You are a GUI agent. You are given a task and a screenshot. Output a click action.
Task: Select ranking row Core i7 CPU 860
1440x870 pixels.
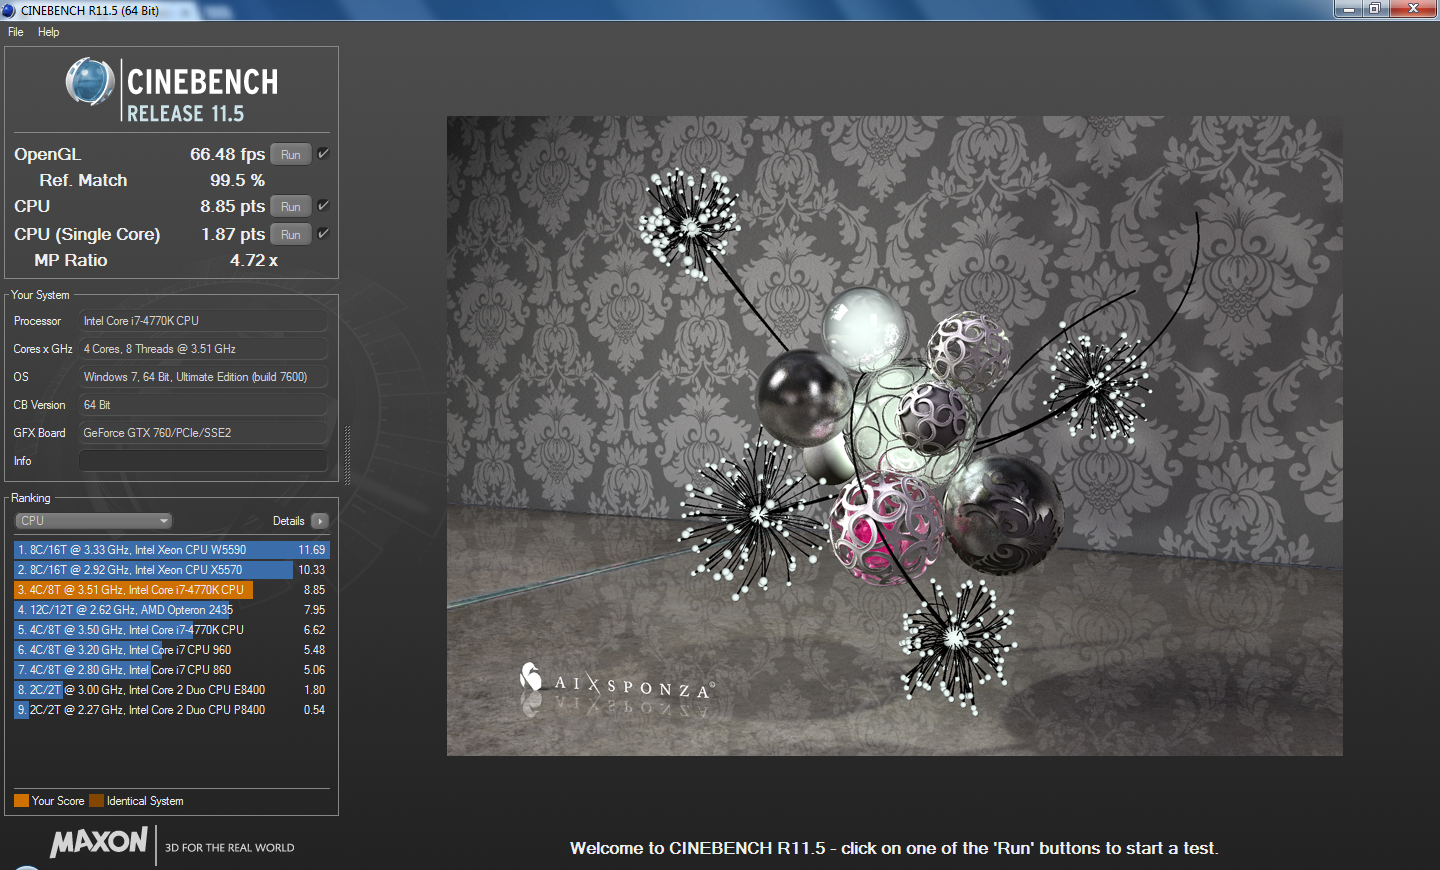171,670
